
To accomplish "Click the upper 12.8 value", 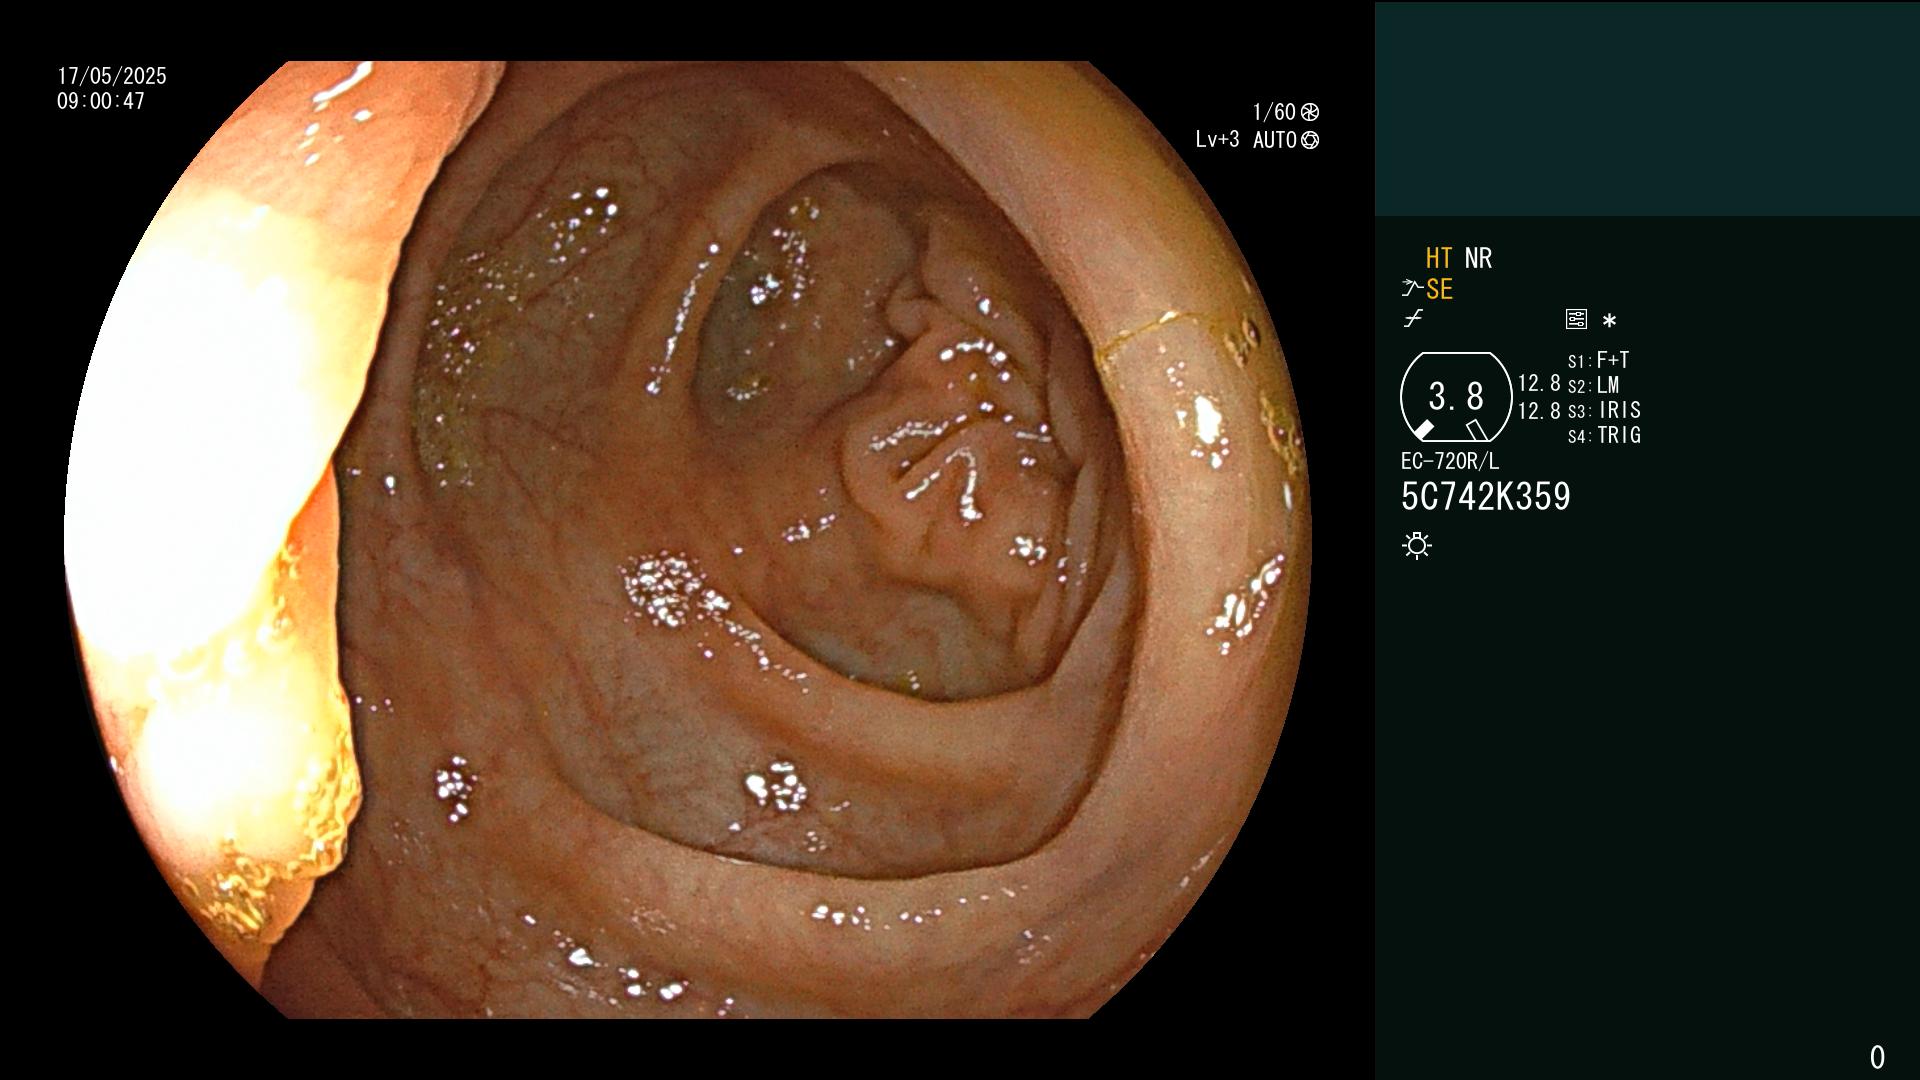I will (x=1539, y=383).
